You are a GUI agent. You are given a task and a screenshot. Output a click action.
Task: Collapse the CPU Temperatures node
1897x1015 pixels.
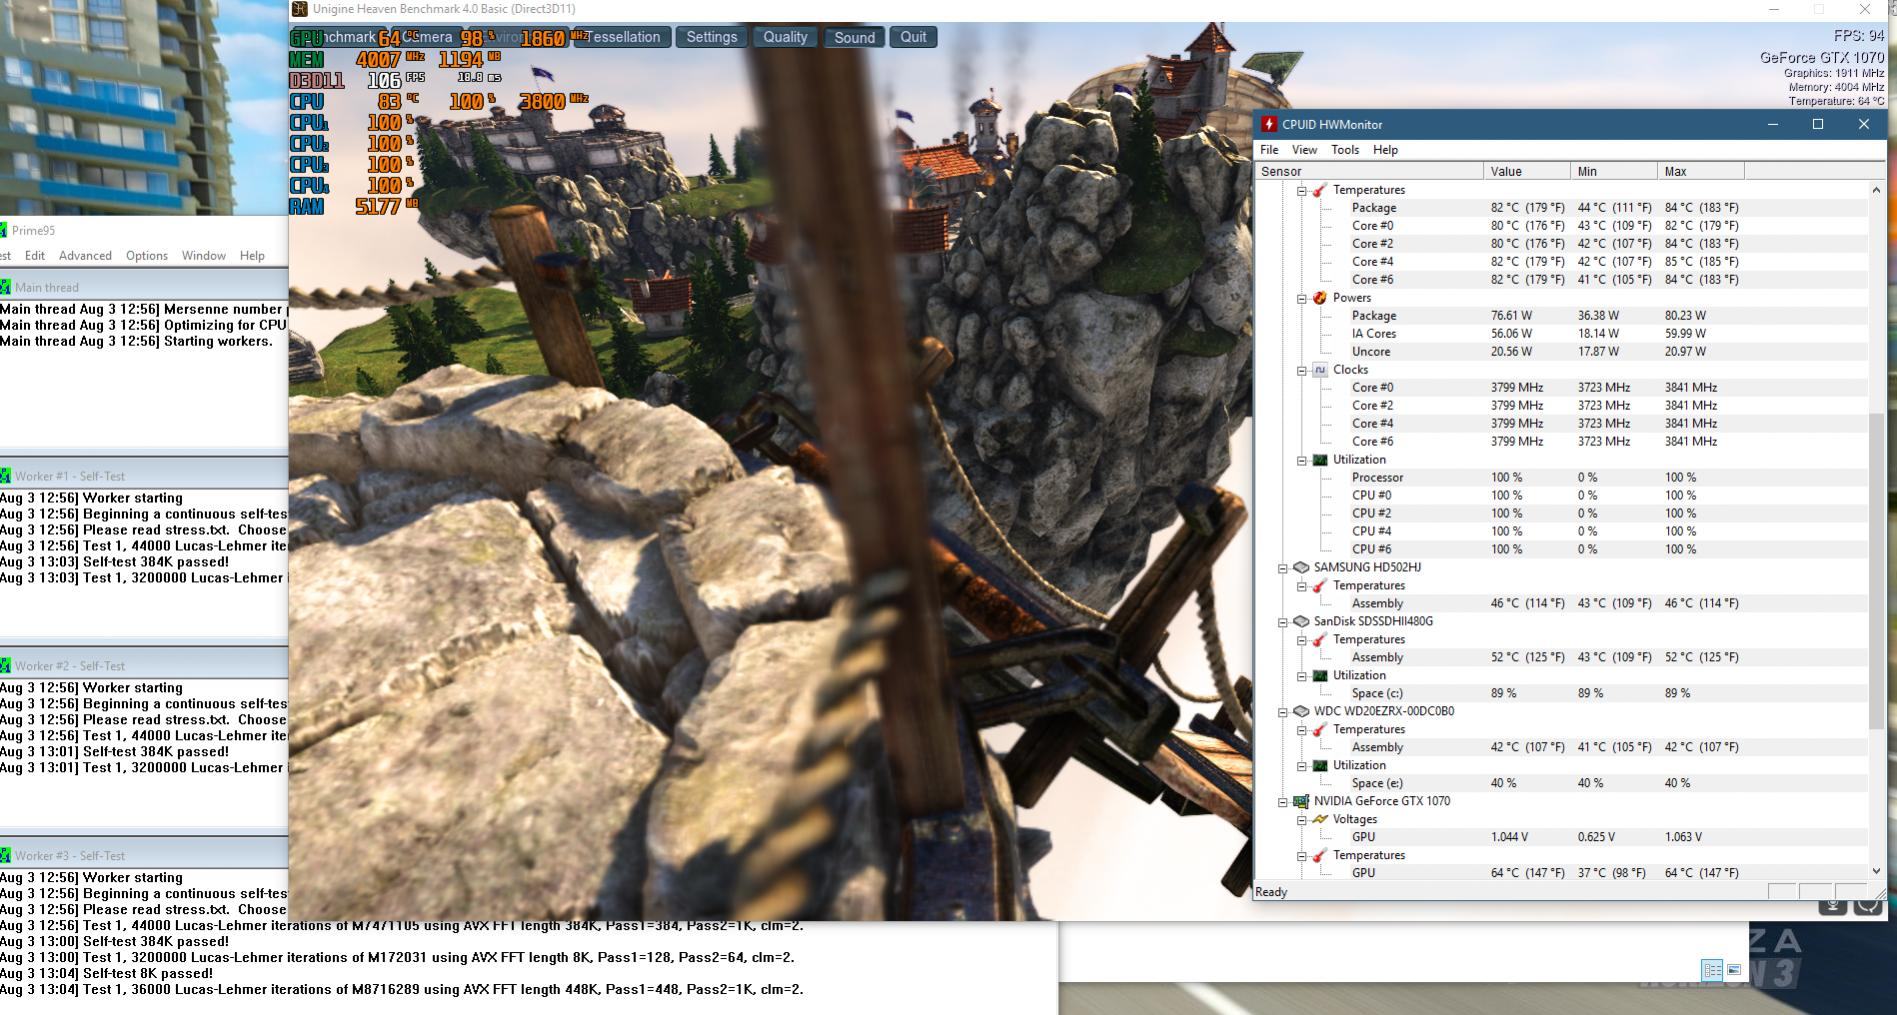(x=1301, y=190)
